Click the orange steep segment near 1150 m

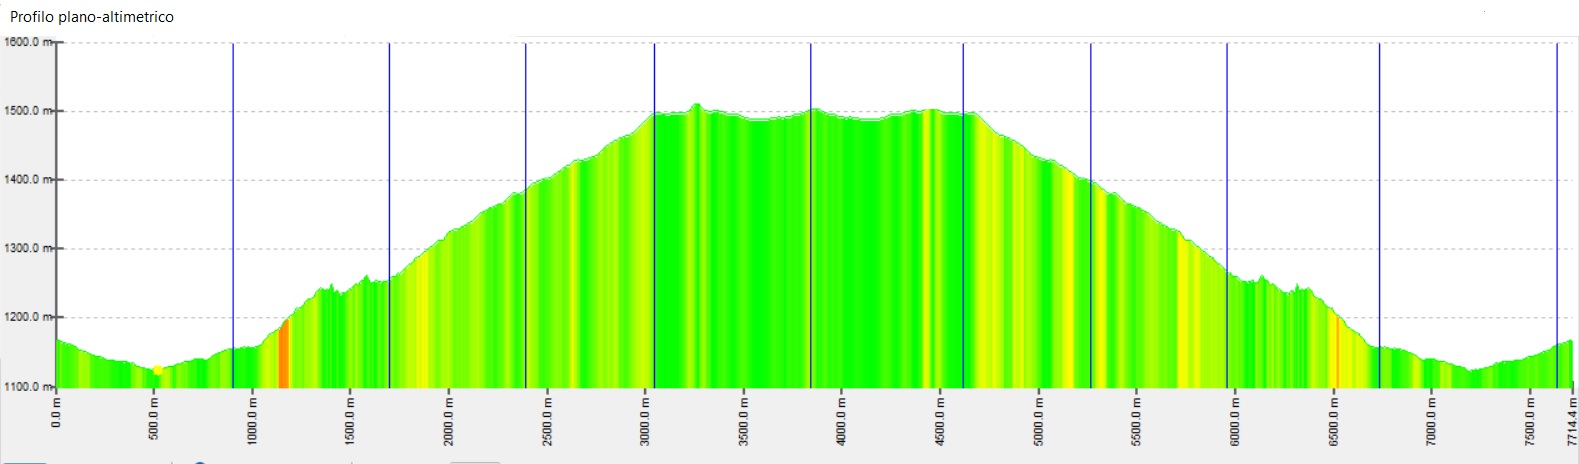284,355
